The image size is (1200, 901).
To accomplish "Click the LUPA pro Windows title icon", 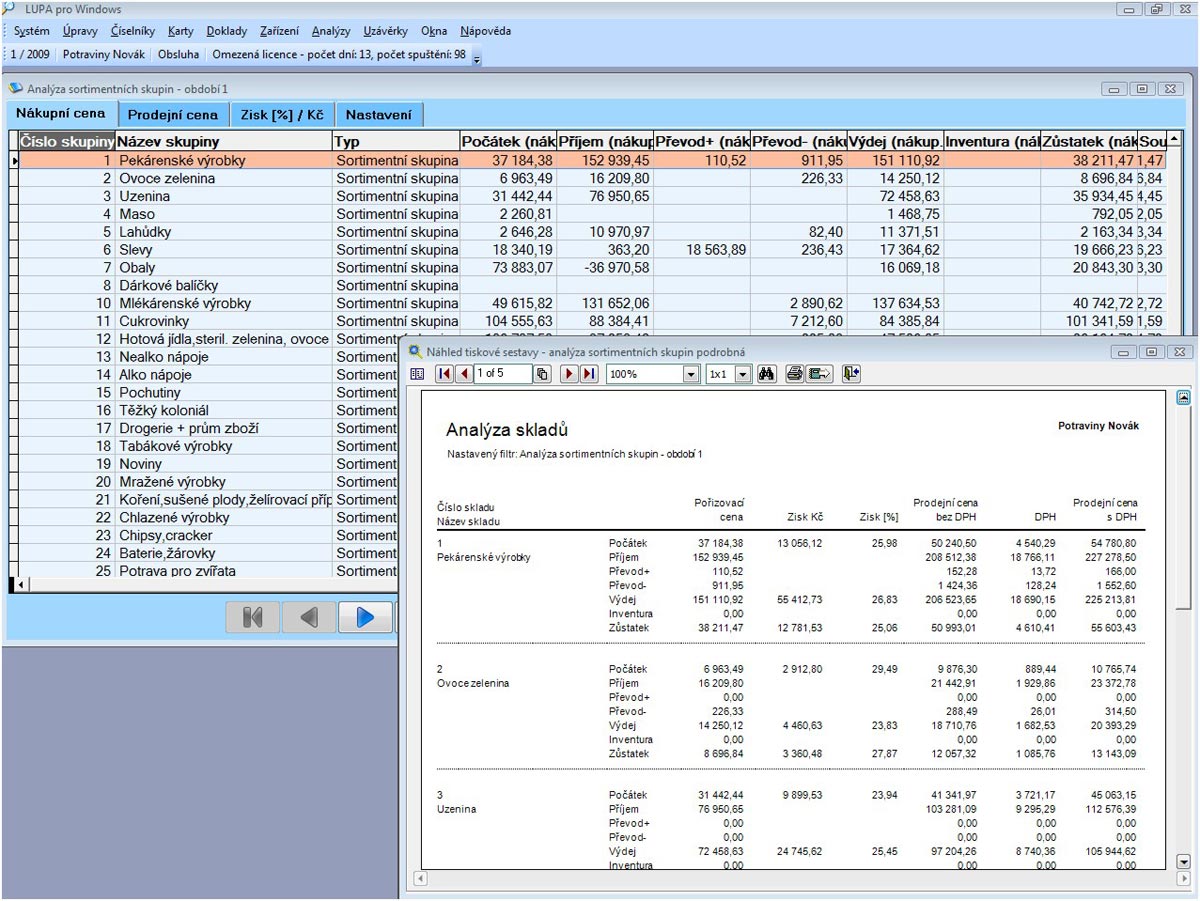I will tap(8, 9).
